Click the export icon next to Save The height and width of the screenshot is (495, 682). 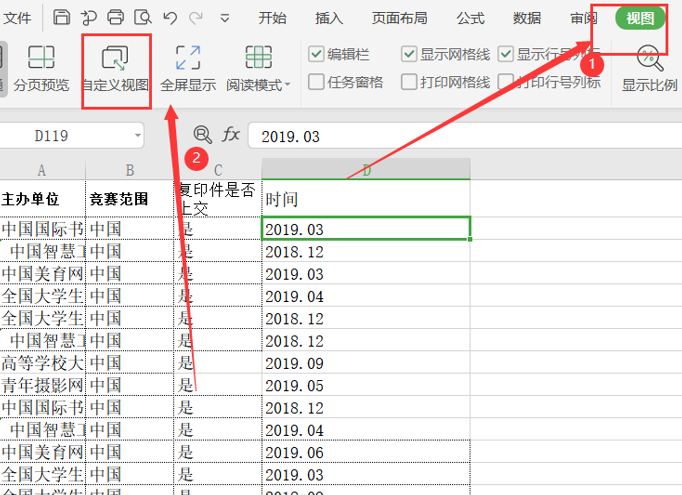click(89, 17)
